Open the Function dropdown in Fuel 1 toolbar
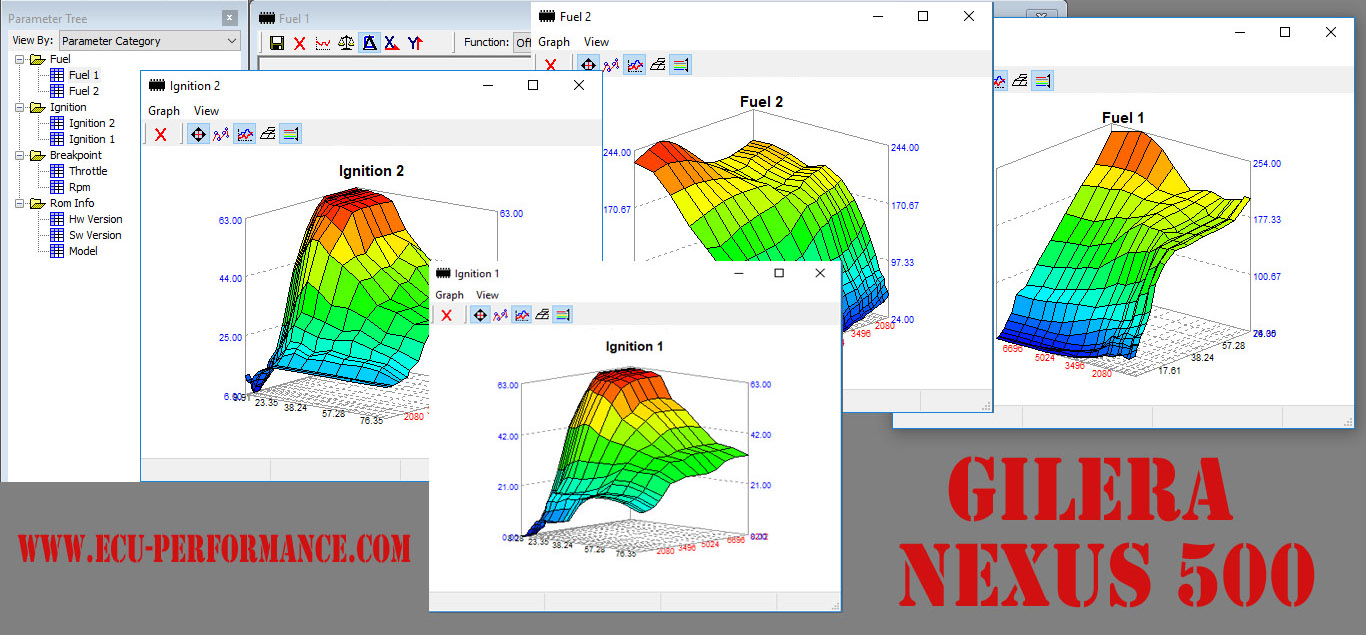The width and height of the screenshot is (1366, 635). [523, 42]
